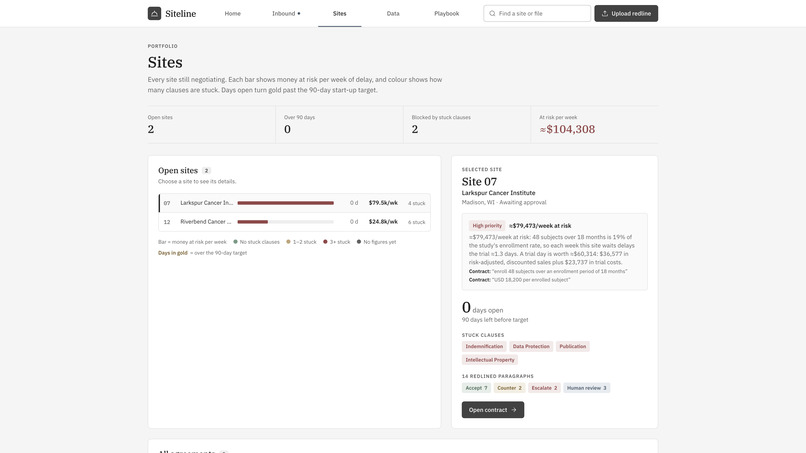Screen dimensions: 806x453
Task: Click the Blocked by stuck clauses stat
Action: [x=467, y=124]
